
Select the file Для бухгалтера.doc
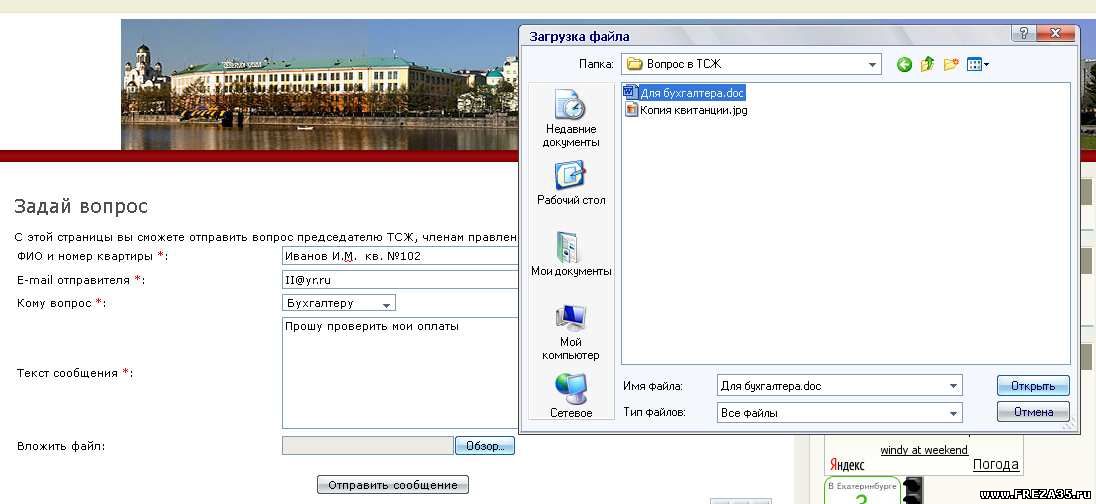pyautogui.click(x=684, y=92)
